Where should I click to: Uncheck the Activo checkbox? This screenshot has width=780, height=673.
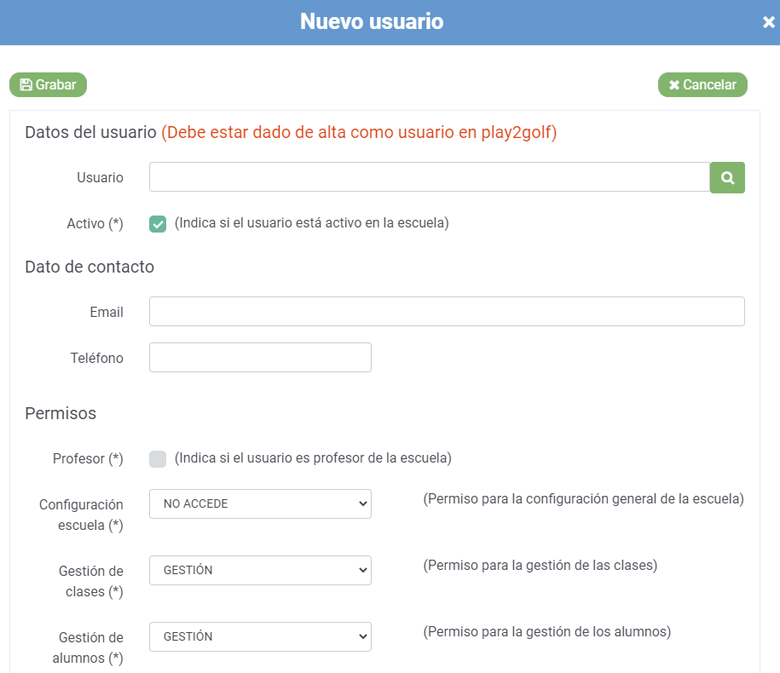pos(158,224)
